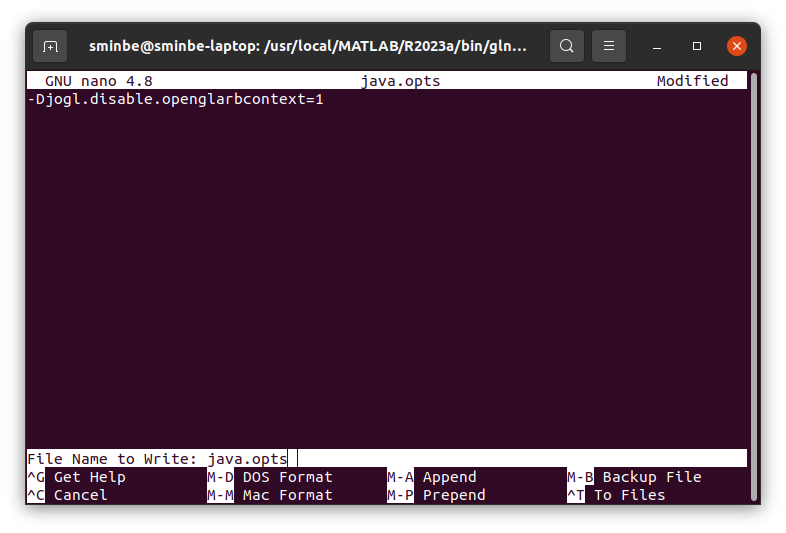Close the terminal window
This screenshot has width=786, height=533.
tap(736, 46)
